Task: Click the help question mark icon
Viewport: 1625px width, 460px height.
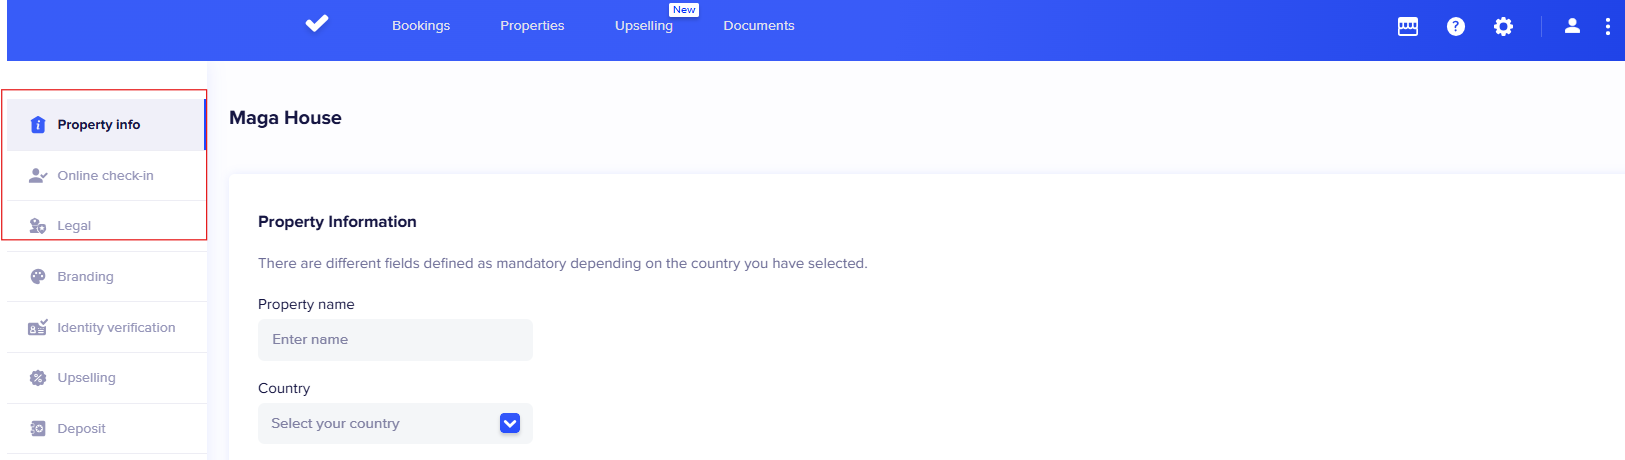Action: tap(1455, 27)
